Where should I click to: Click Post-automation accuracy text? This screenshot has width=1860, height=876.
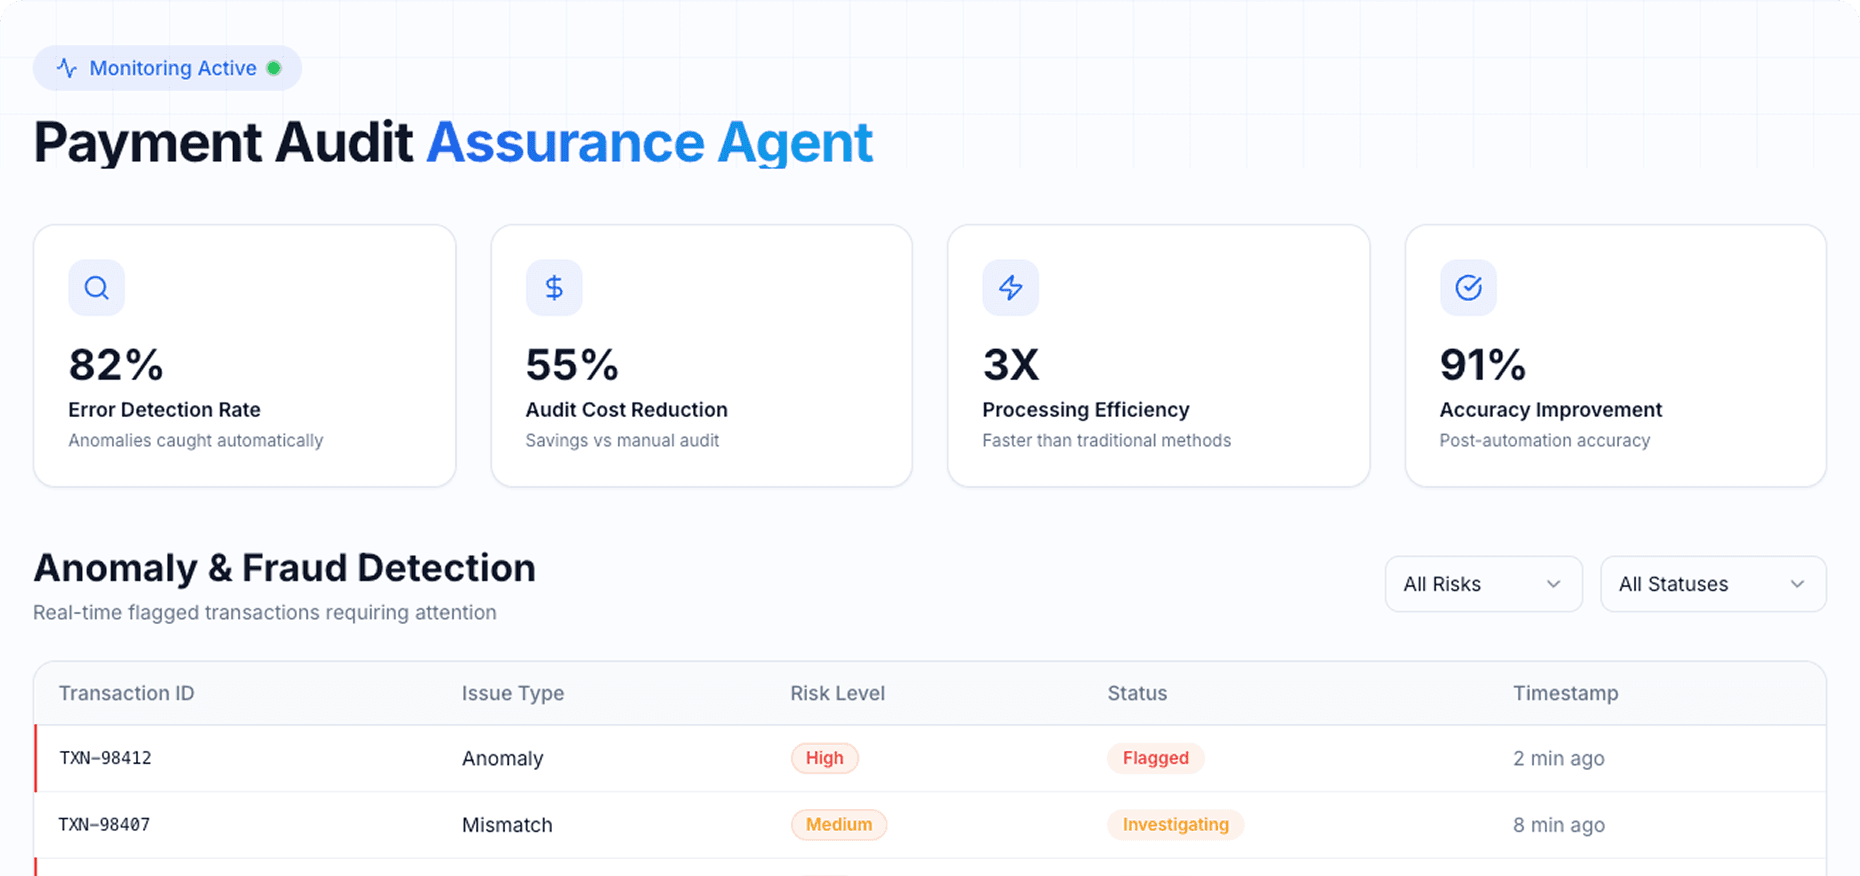click(x=1545, y=441)
